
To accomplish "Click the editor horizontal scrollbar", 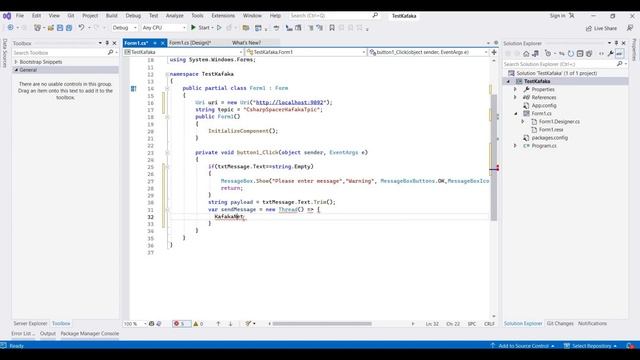I will tap(322, 324).
